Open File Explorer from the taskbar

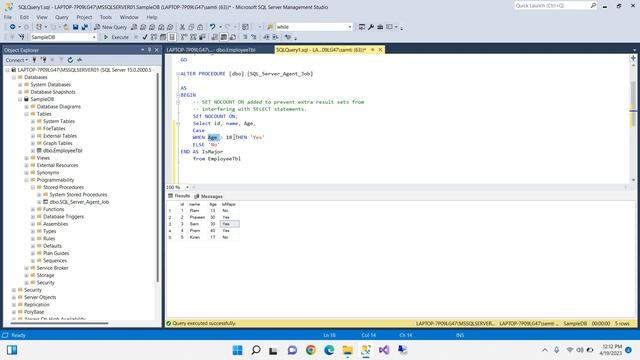pos(347,350)
